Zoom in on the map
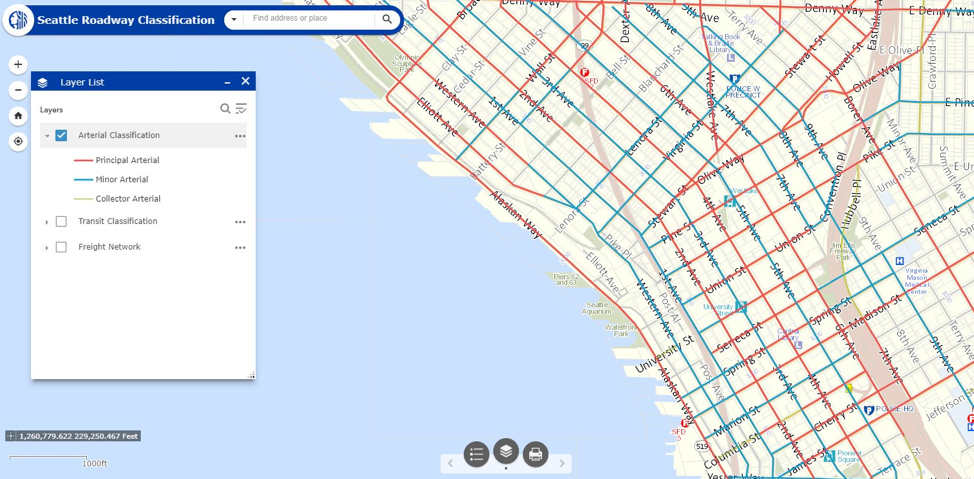The image size is (974, 479). point(18,65)
